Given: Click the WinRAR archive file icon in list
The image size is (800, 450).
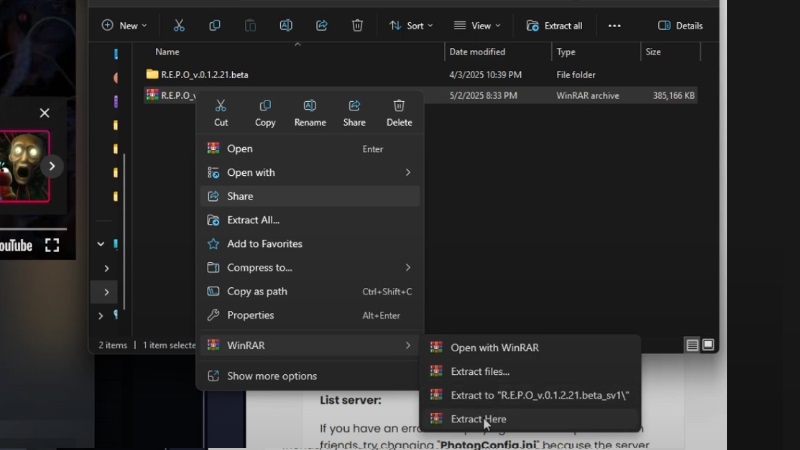Looking at the screenshot, I should 152,95.
